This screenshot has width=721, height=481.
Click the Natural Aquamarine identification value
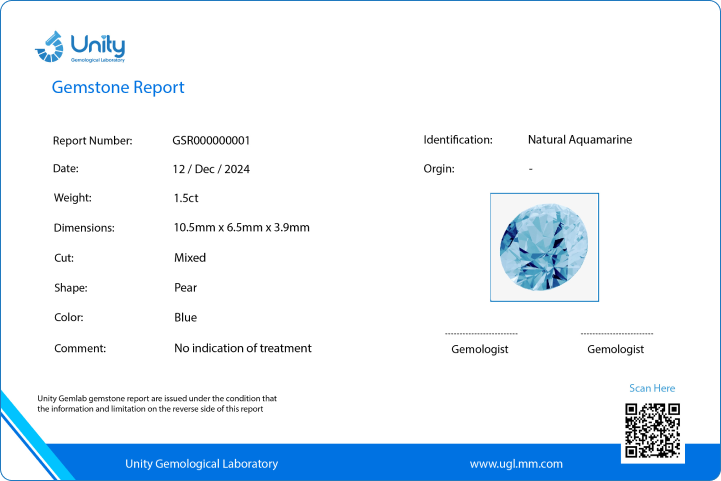click(x=580, y=139)
